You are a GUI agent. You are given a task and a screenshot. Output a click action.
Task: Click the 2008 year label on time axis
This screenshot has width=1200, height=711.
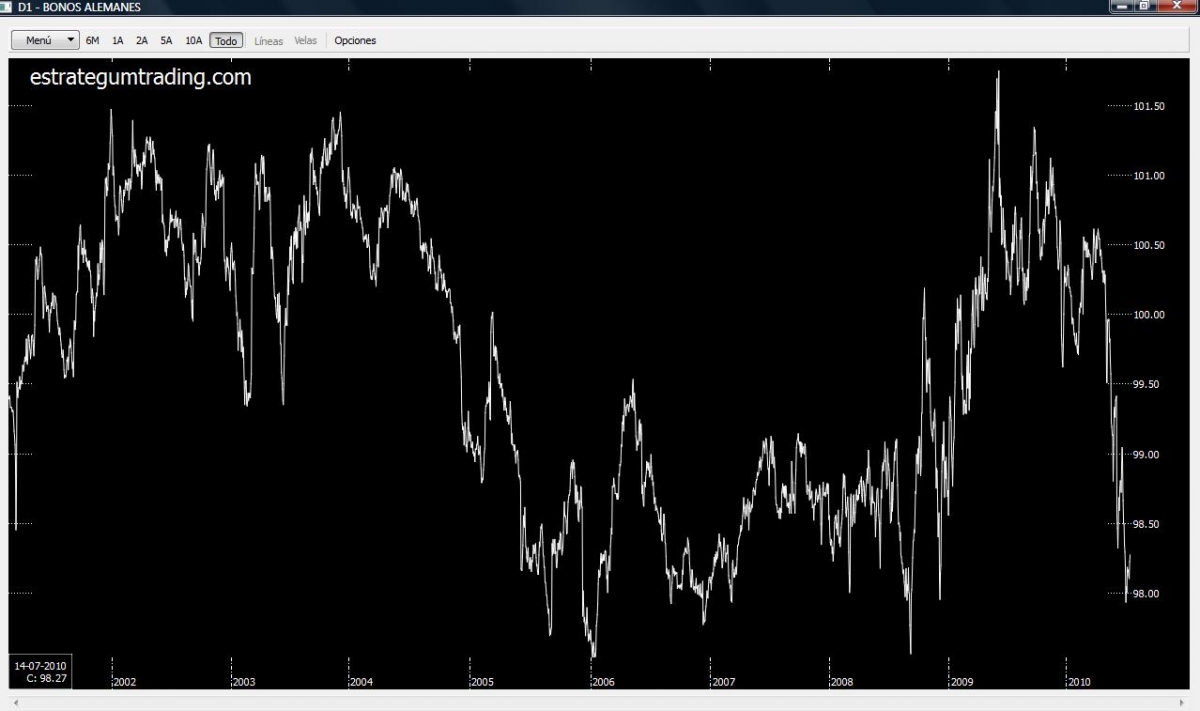(x=841, y=682)
